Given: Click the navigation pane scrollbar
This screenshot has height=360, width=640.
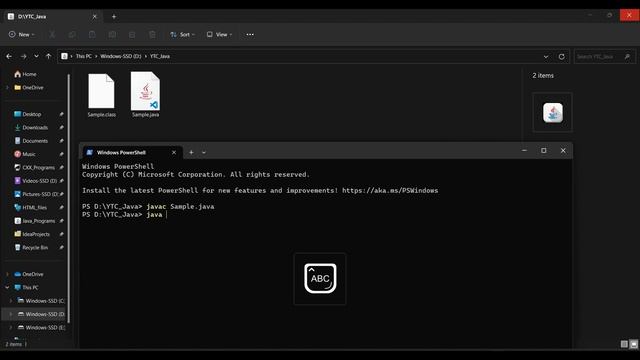Looking at the screenshot, I should point(69,198).
